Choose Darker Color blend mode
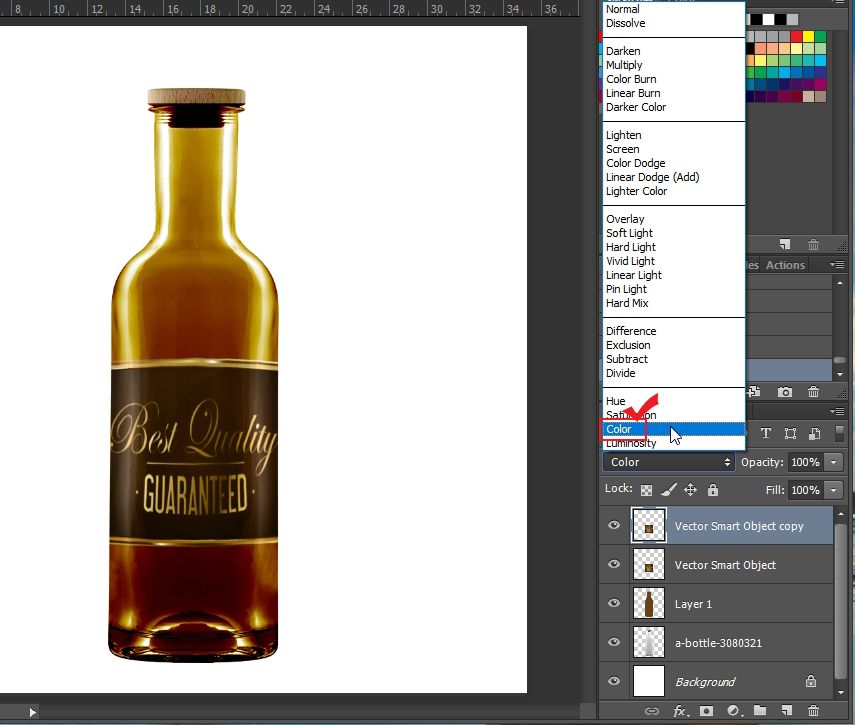 pyautogui.click(x=636, y=107)
